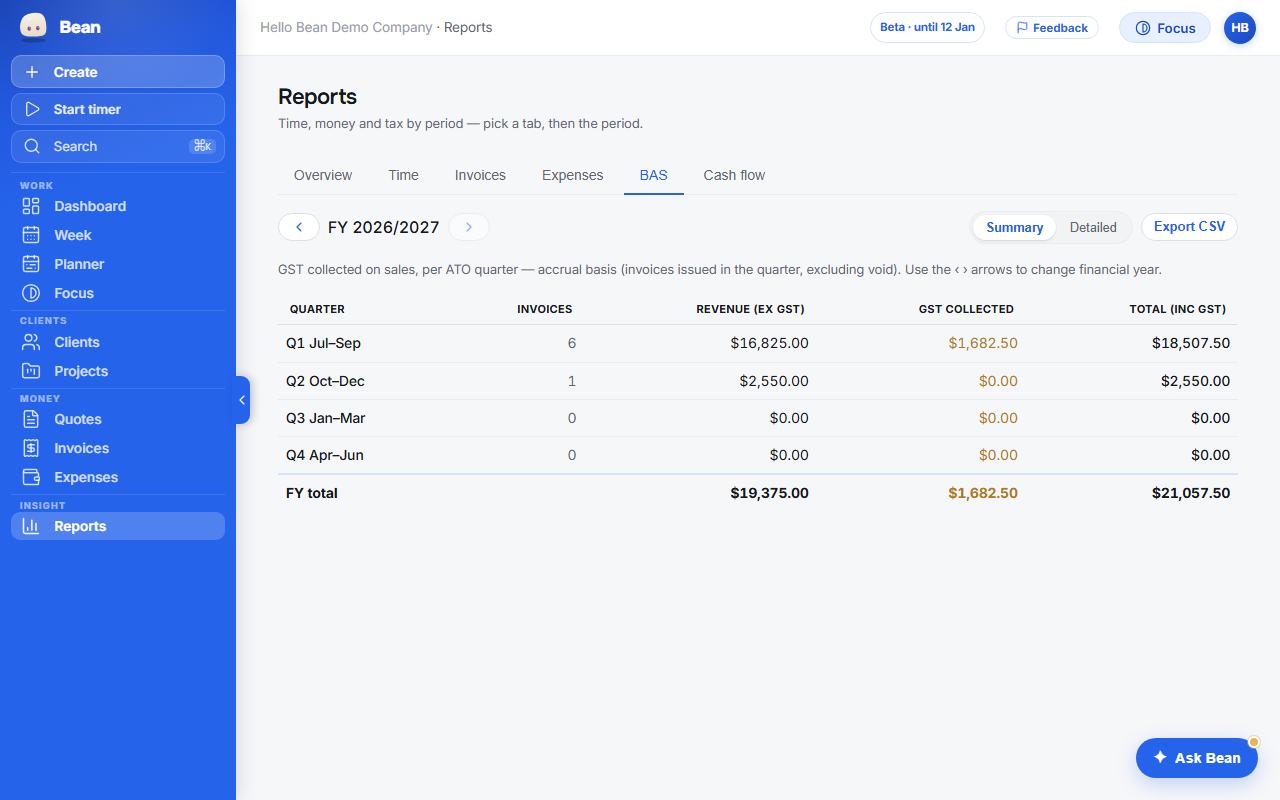Collapse the sidebar with the chevron handle

tap(242, 400)
